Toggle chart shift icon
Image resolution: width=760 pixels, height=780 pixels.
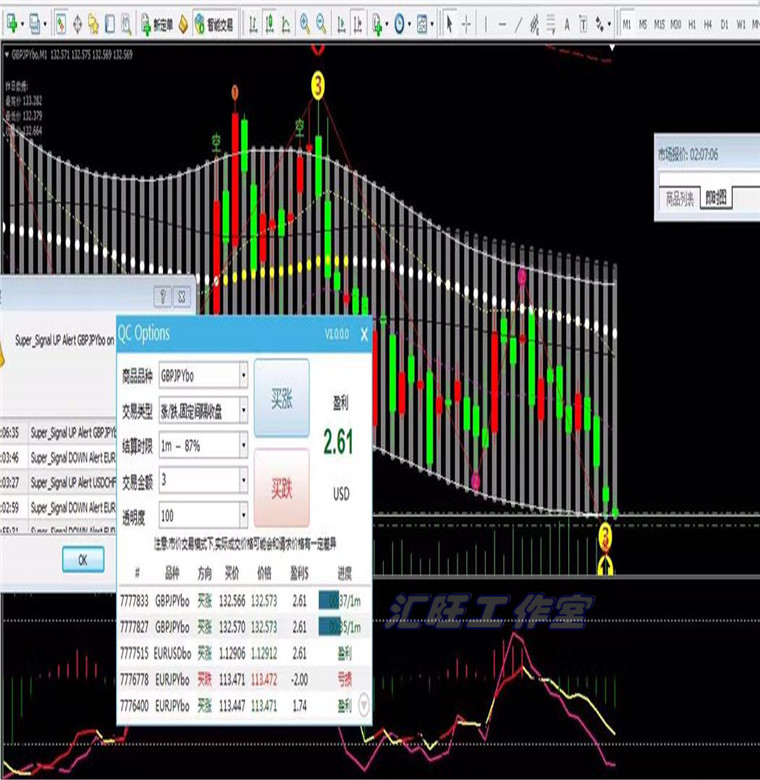[358, 23]
